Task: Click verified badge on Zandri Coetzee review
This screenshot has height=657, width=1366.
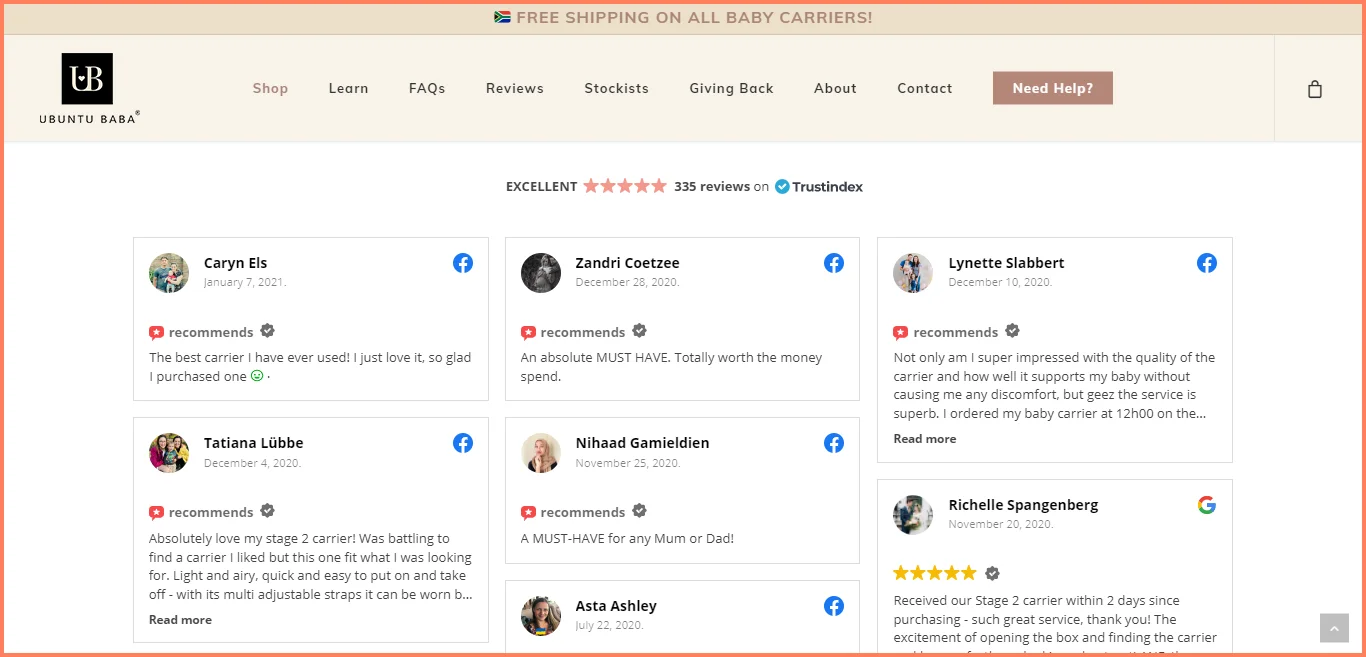Action: (x=639, y=331)
